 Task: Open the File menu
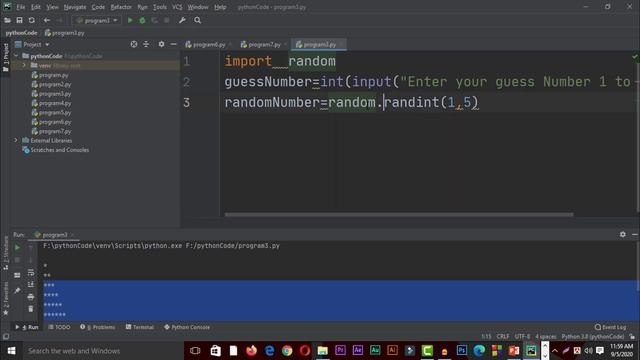tap(21, 7)
